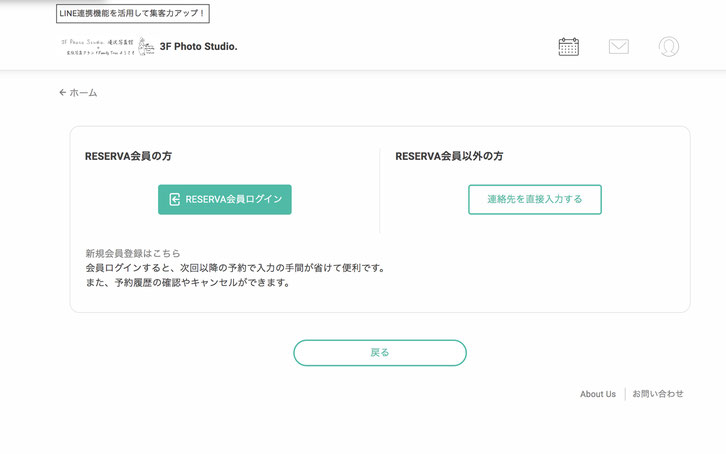Open 新規会員登録はこちら registration link
The height and width of the screenshot is (454, 726).
133,253
